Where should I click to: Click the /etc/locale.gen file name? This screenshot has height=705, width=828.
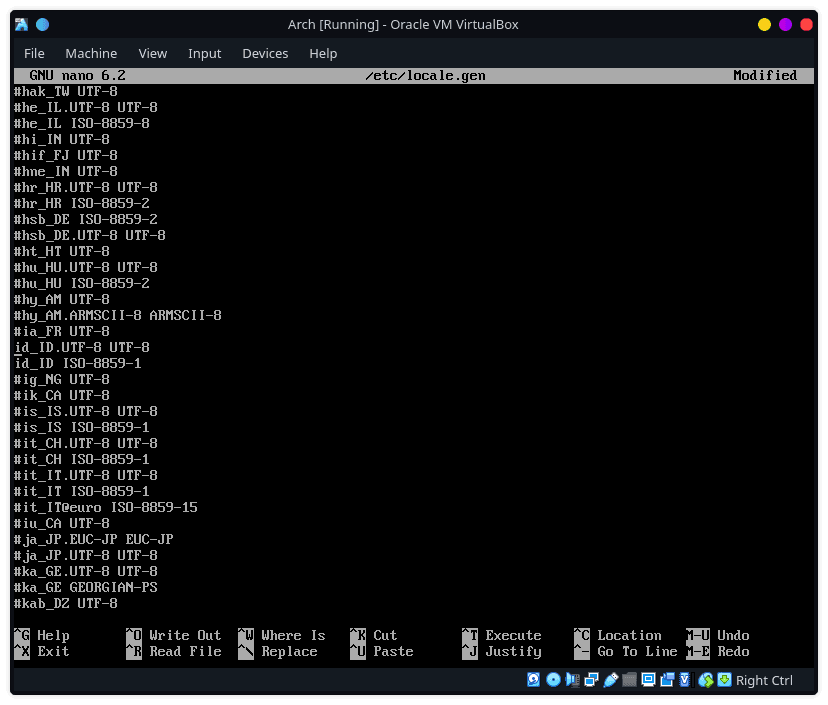(426, 76)
